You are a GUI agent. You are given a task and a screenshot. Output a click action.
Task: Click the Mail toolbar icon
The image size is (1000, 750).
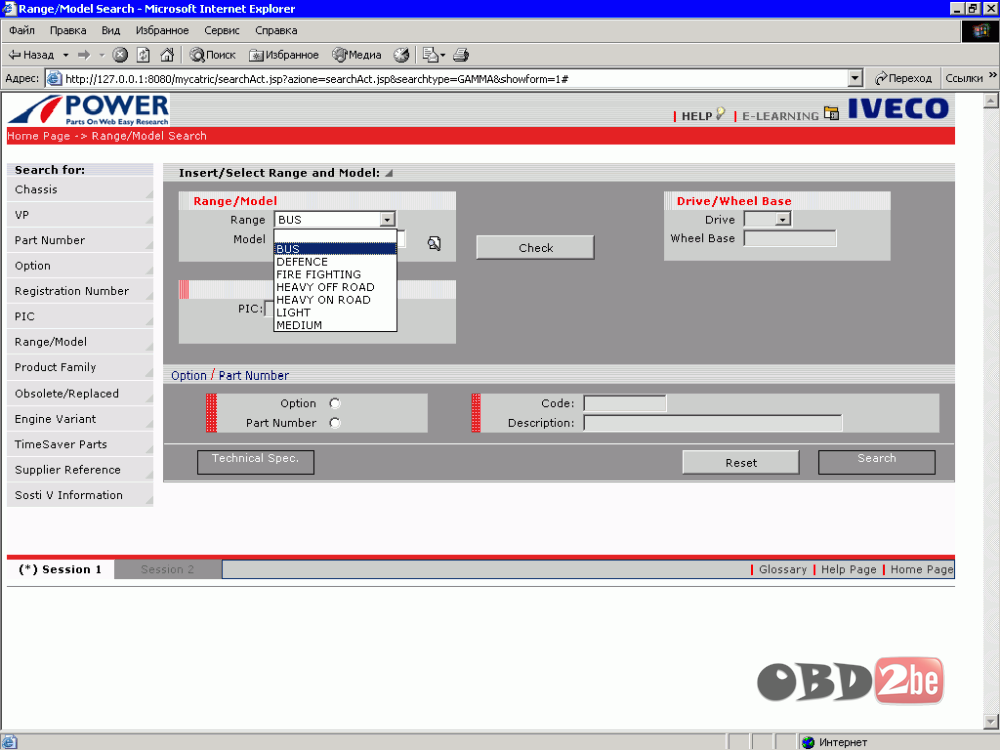tap(430, 55)
